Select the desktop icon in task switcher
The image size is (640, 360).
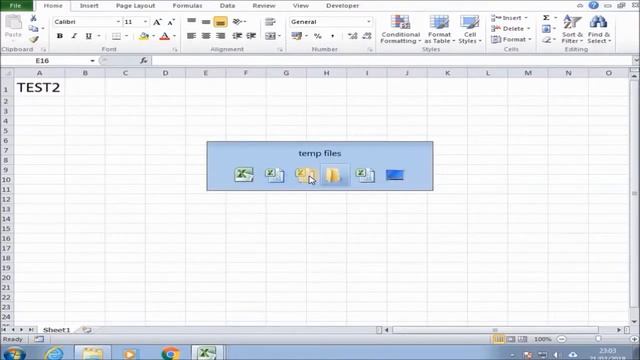(395, 175)
